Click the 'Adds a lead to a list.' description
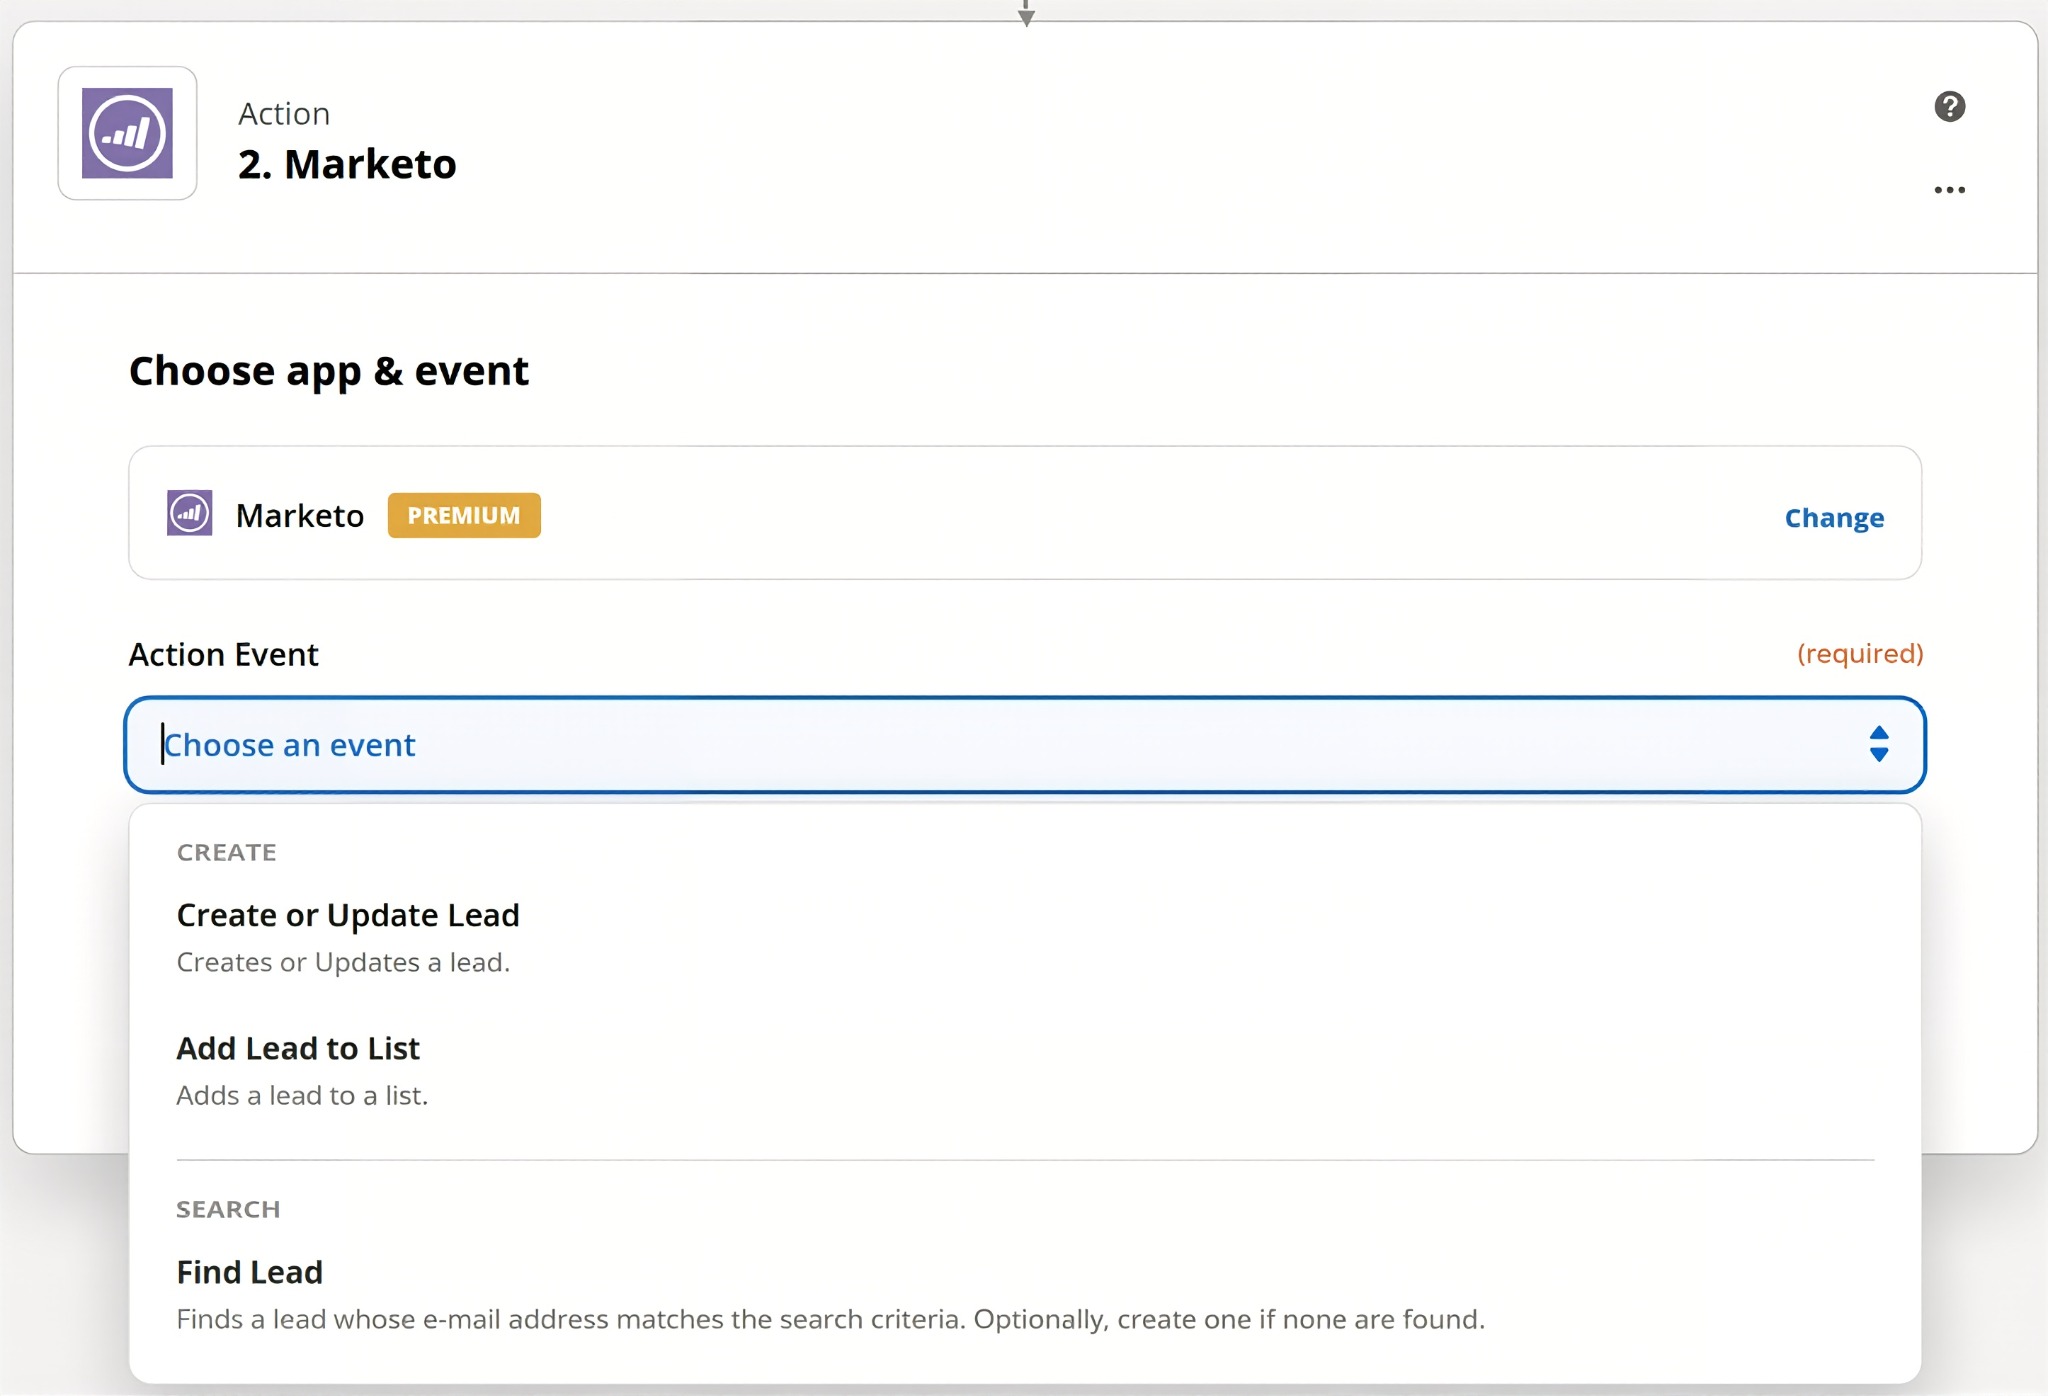Screen dimensions: 2048x1396 (302, 1095)
